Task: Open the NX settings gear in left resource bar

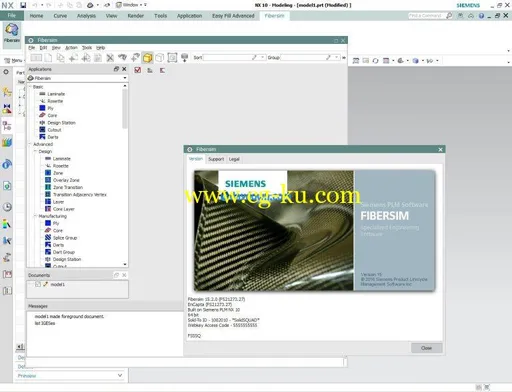Action: click(6, 72)
